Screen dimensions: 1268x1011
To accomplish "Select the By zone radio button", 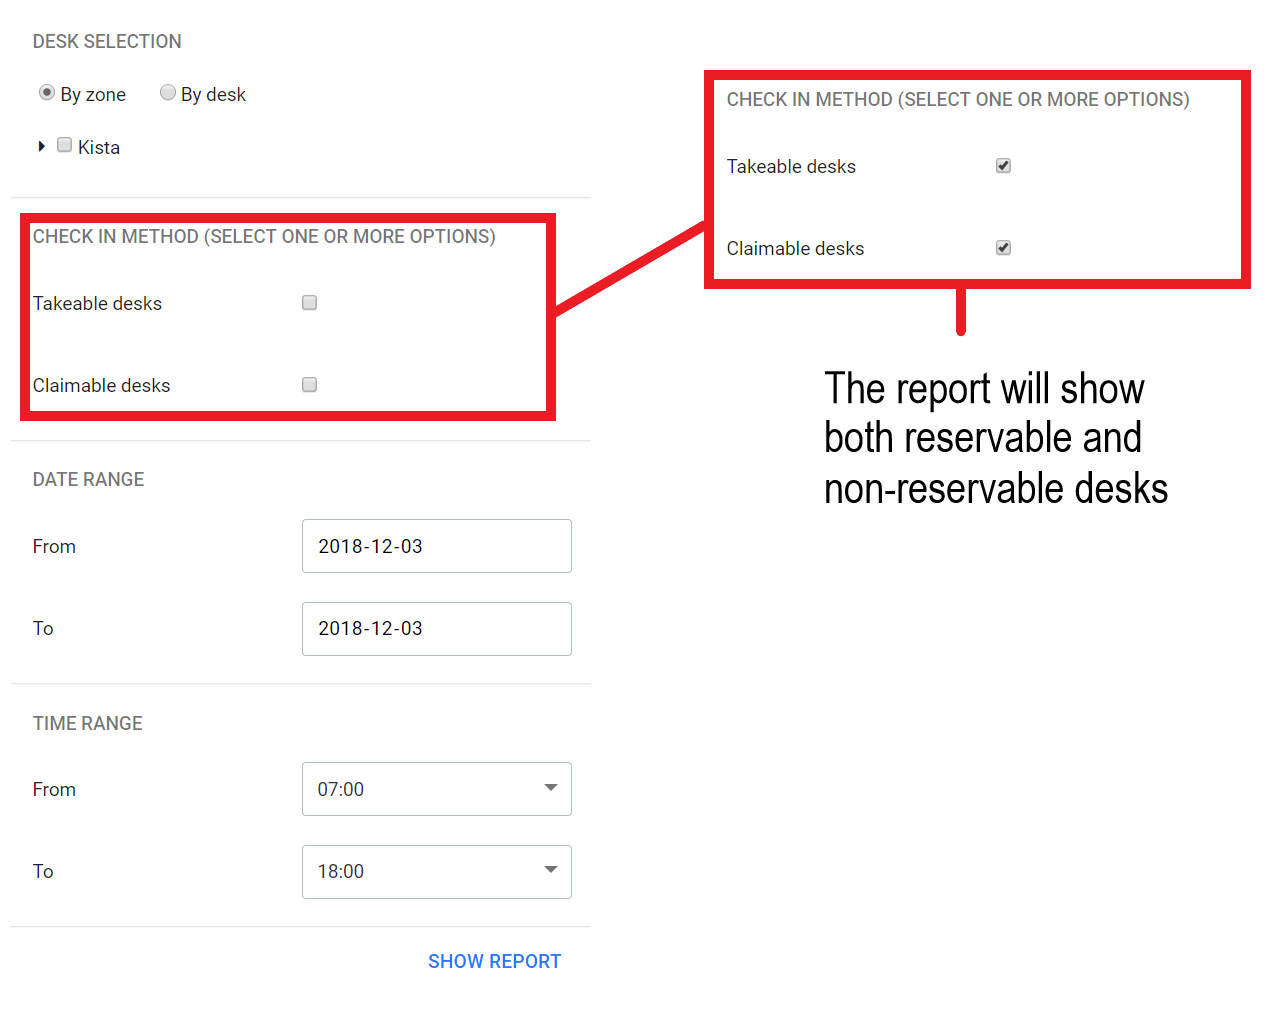I will [47, 93].
